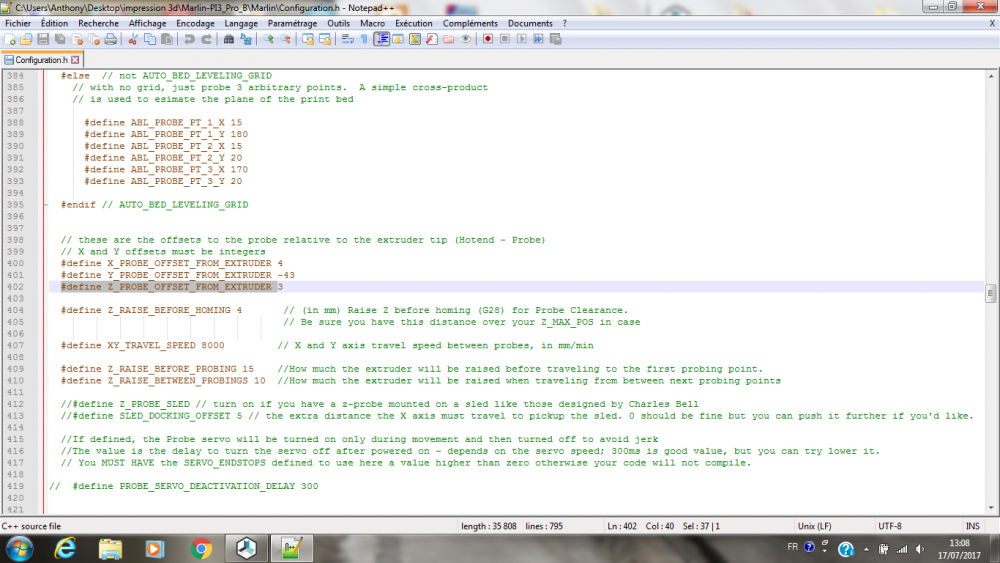Zoom in with the magnifier plus icon
This screenshot has height=563, width=1000.
click(x=268, y=40)
